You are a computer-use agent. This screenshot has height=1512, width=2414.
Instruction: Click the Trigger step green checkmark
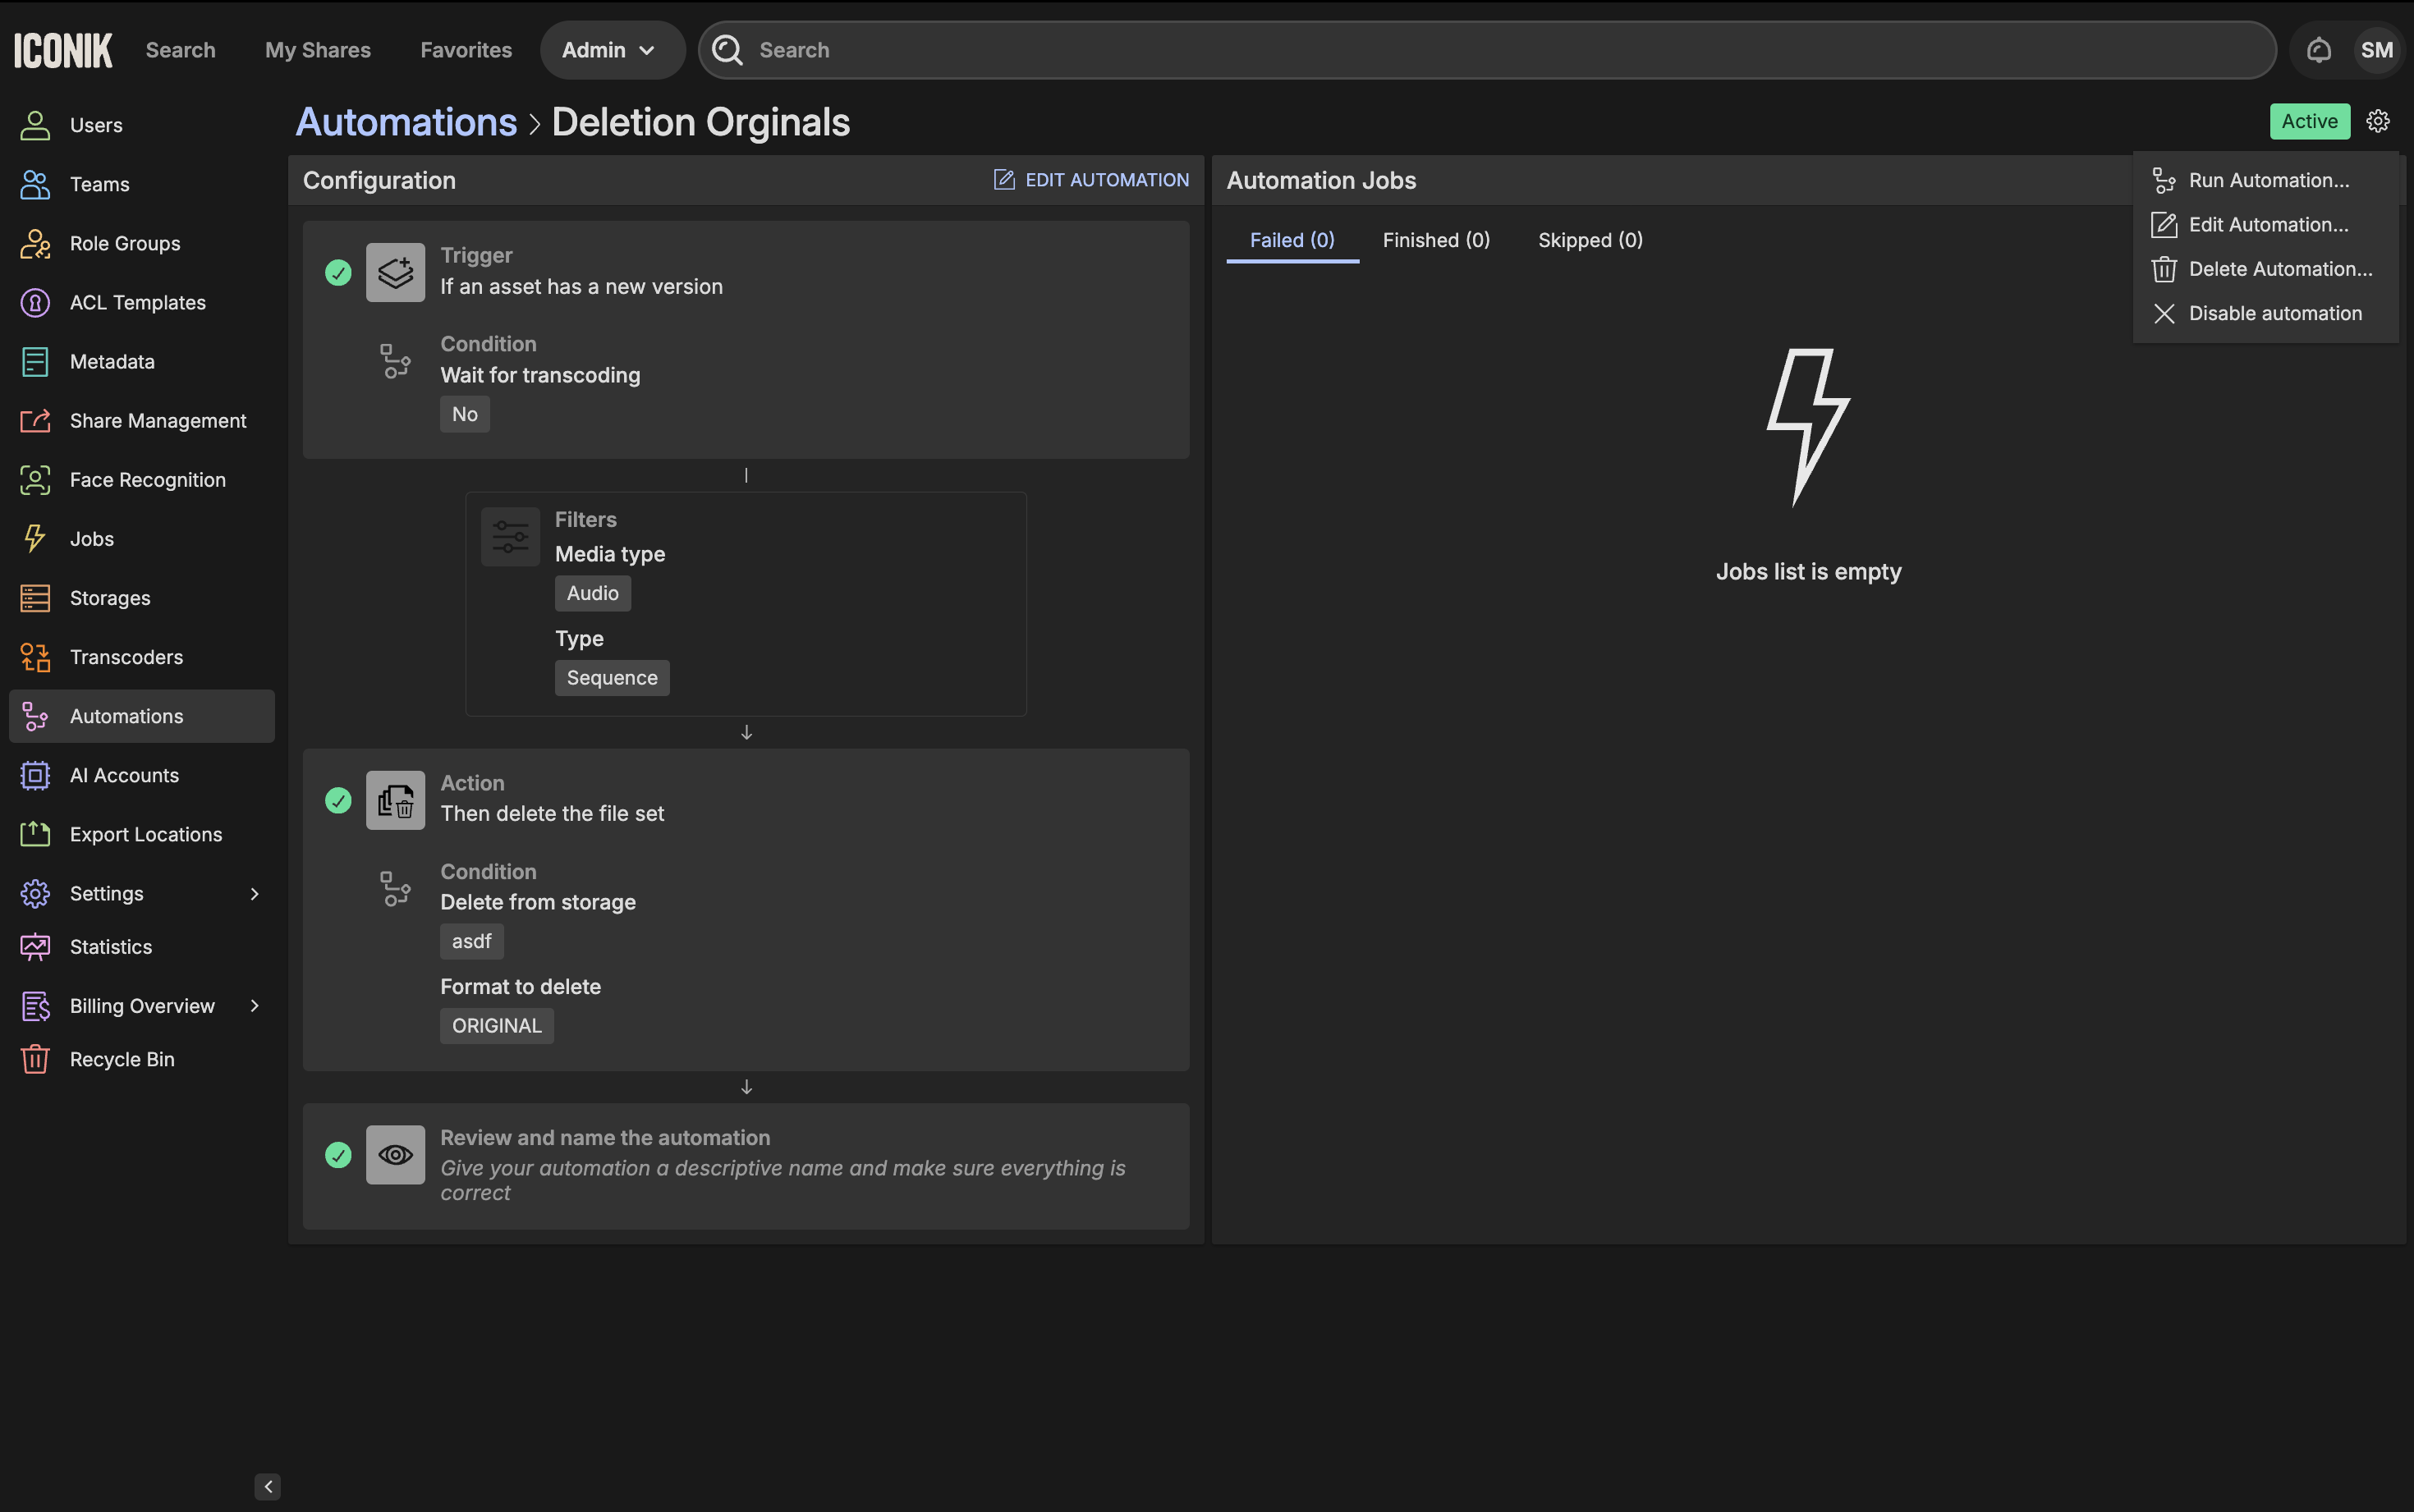click(x=338, y=272)
